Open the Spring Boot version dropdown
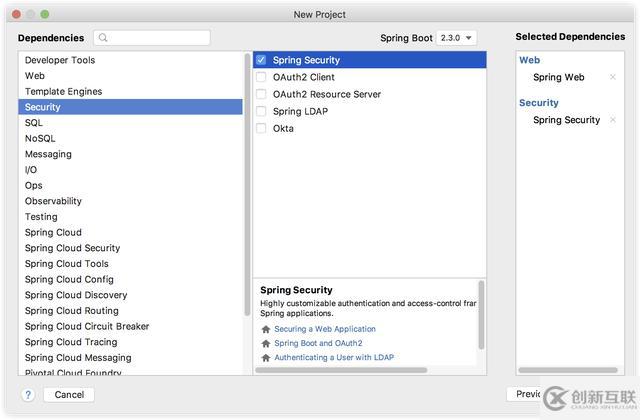 [456, 38]
